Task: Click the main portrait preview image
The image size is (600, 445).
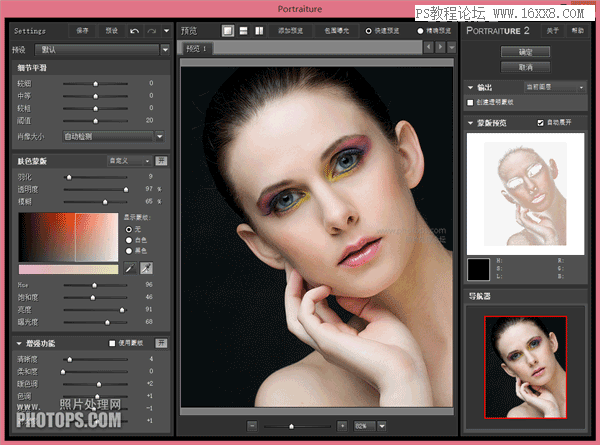Action: click(x=317, y=237)
